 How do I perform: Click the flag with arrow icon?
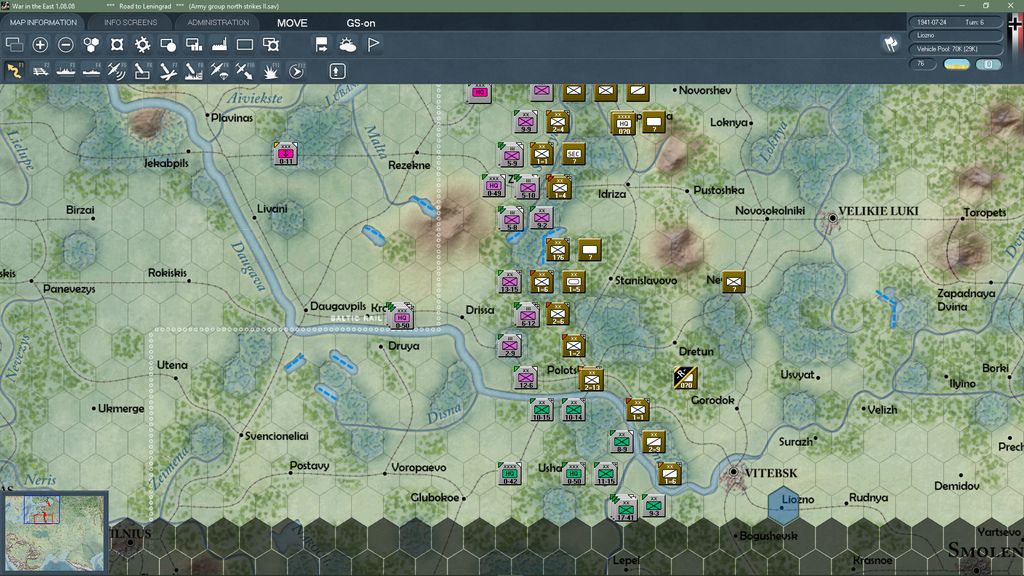(321, 44)
